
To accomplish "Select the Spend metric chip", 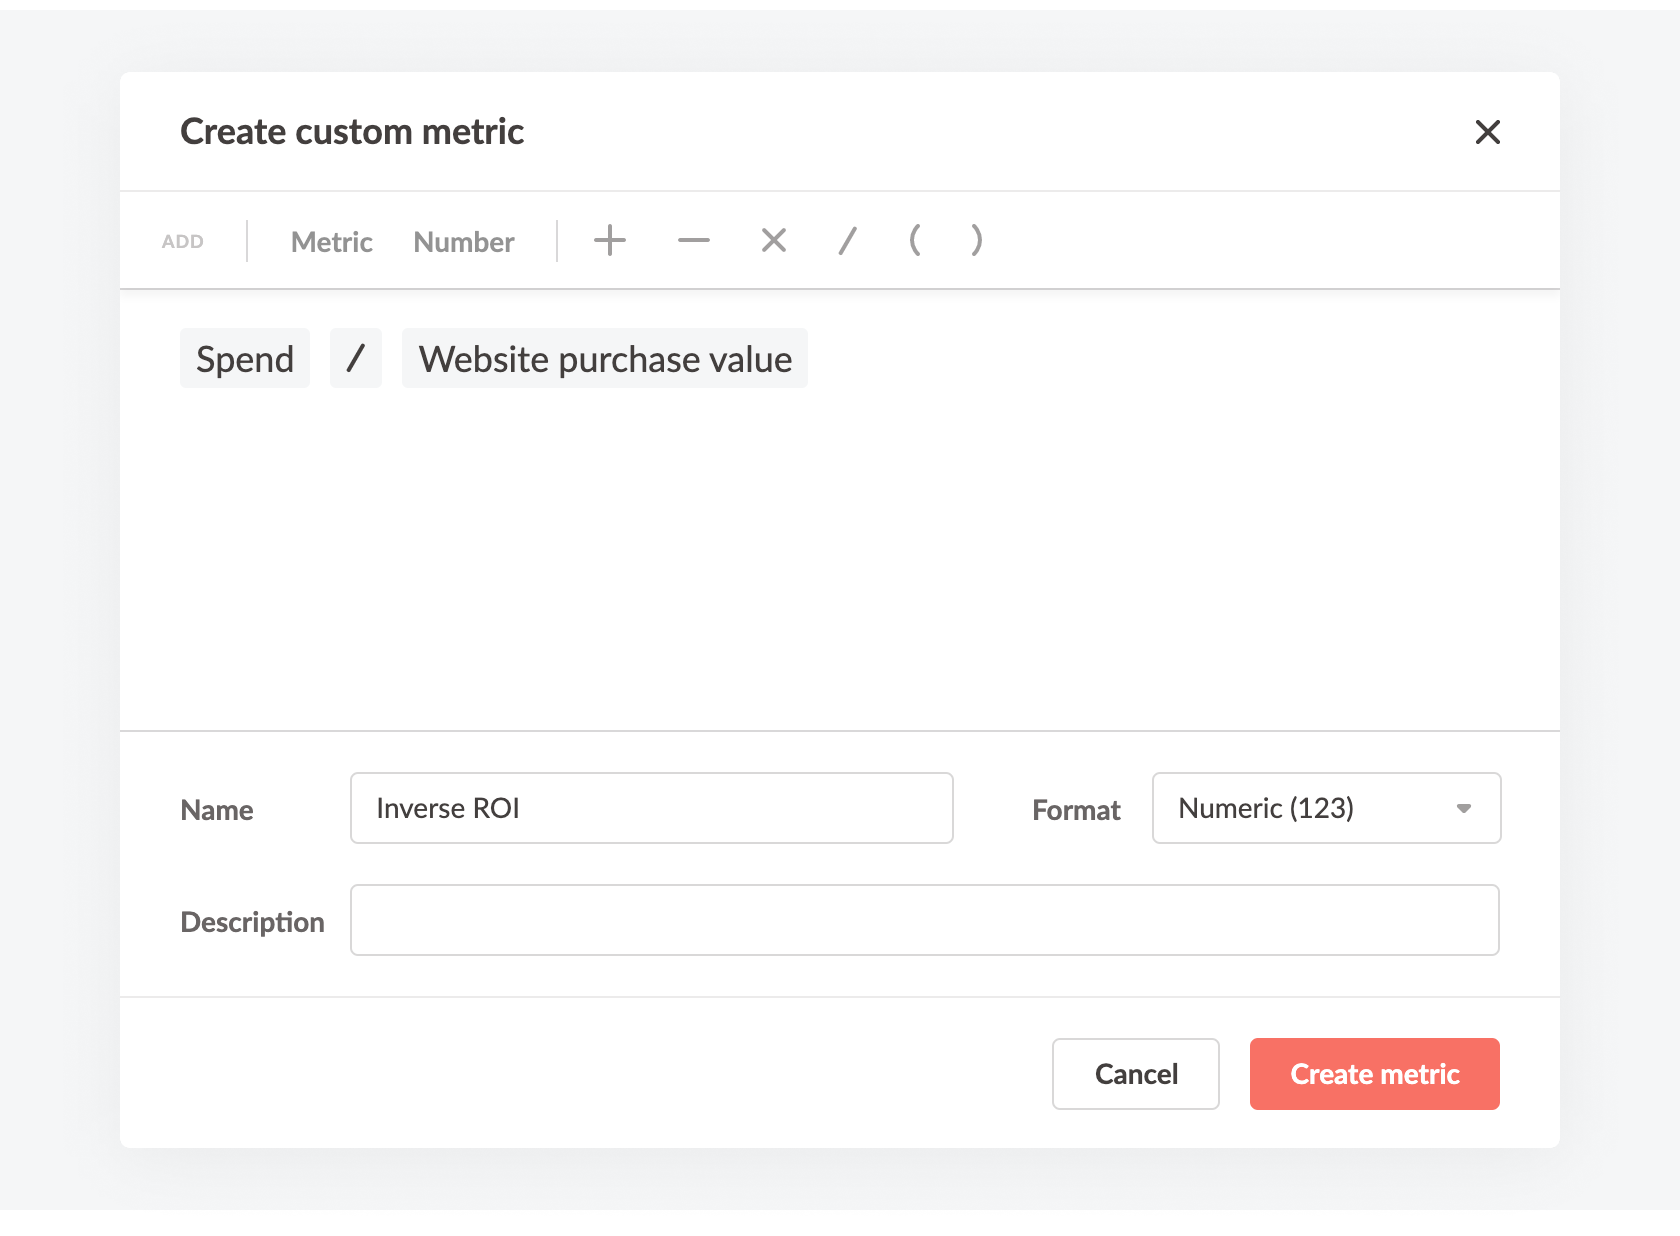I will [x=245, y=358].
